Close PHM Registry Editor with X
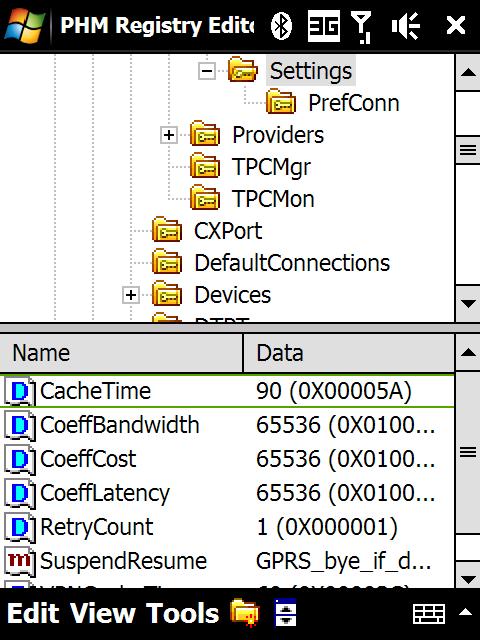This screenshot has width=480, height=640. pos(456,26)
